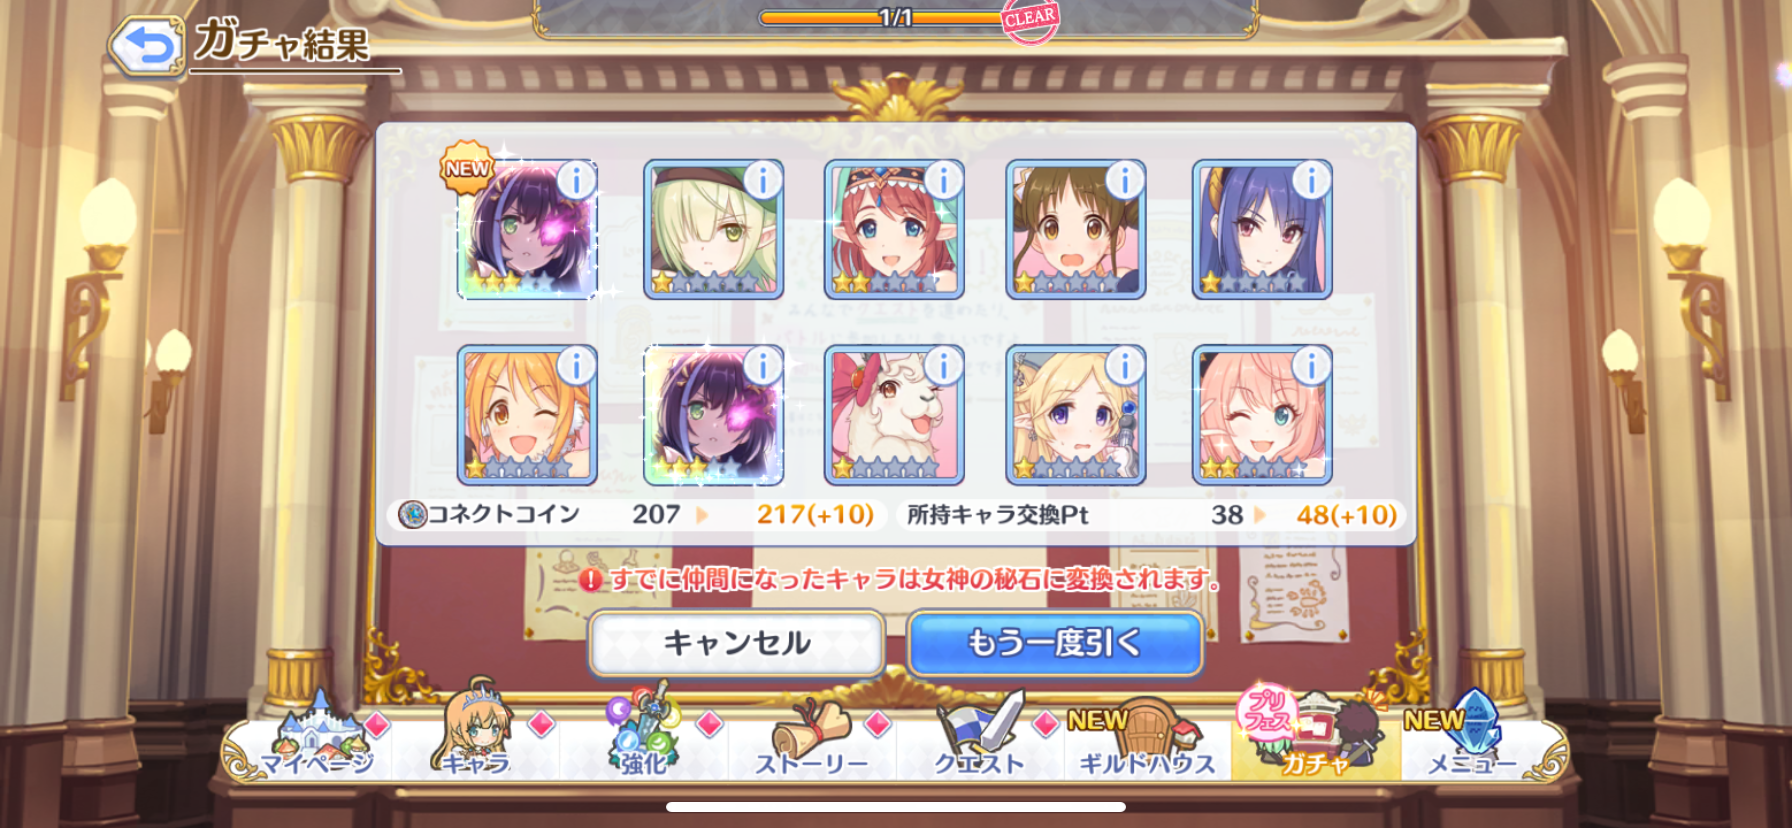Open info for orange-haired winking character

pos(576,366)
